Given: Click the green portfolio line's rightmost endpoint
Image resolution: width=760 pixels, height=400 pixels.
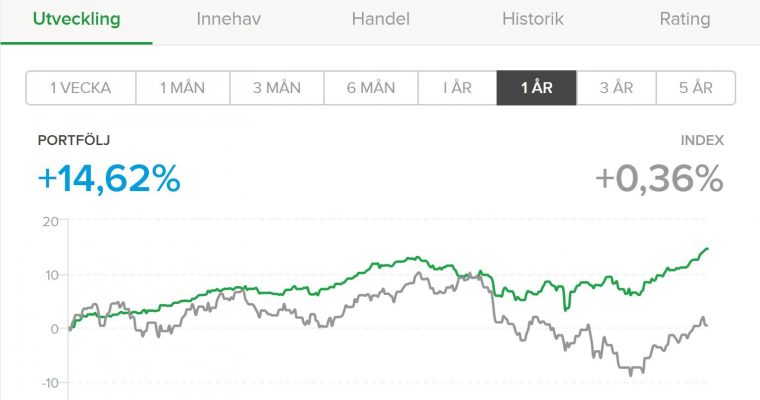Looking at the screenshot, I should click(x=707, y=249).
